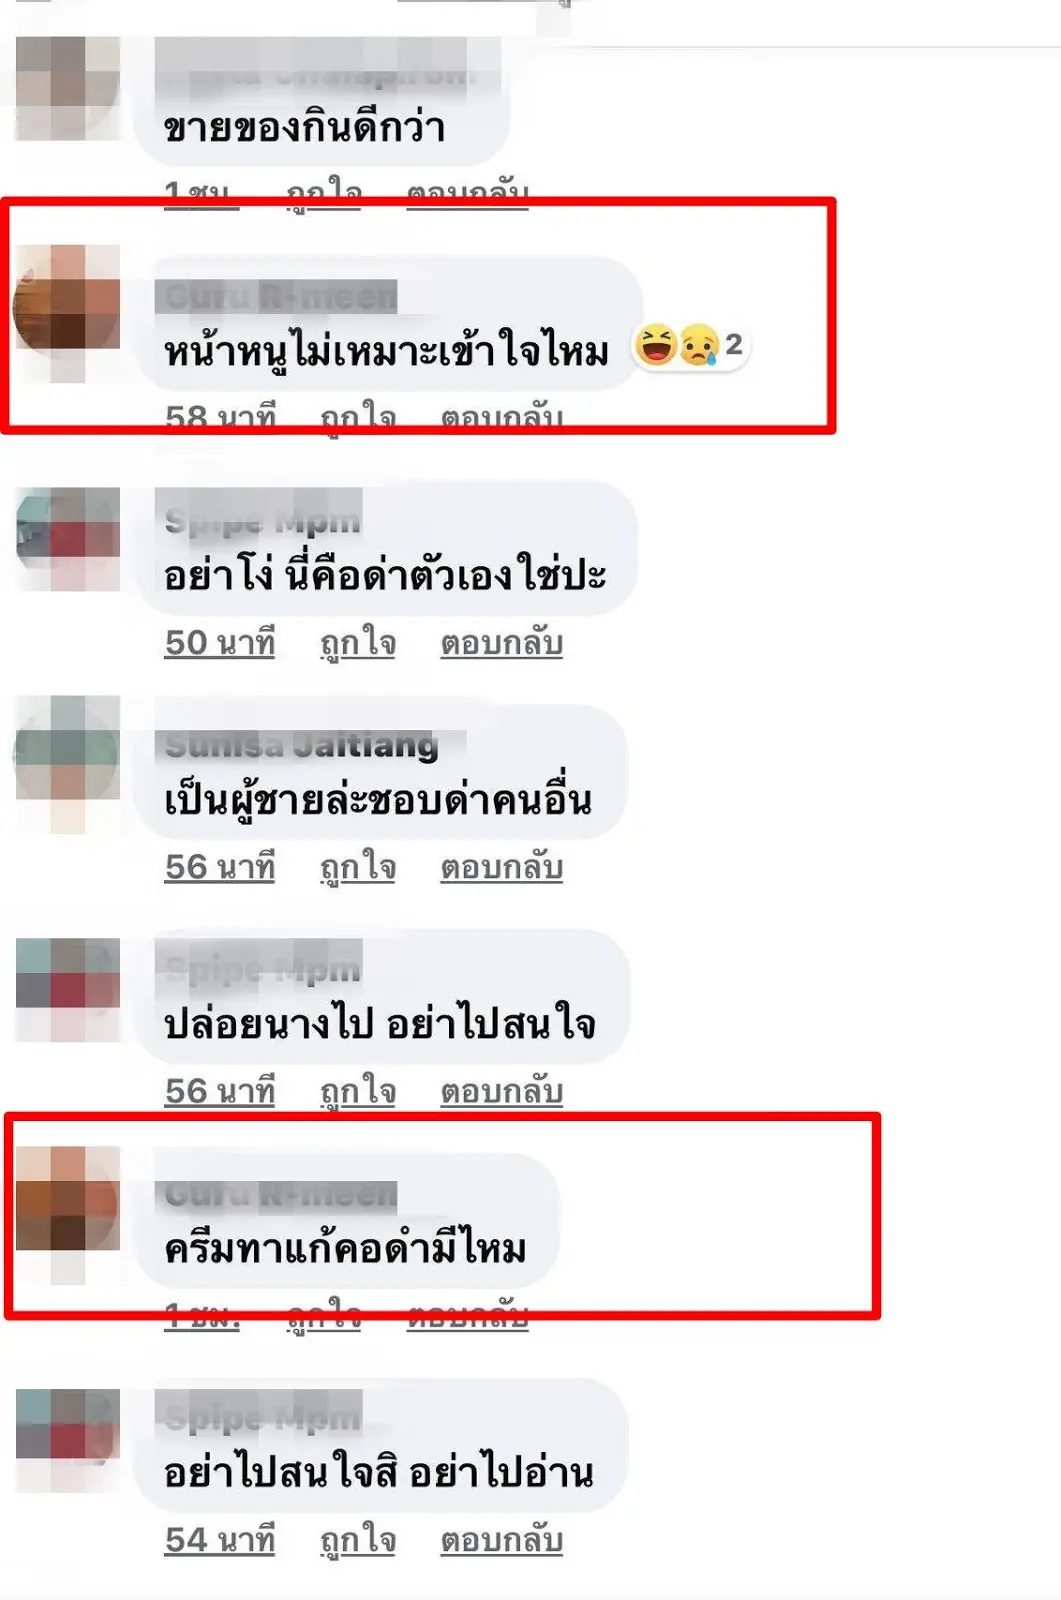Open the 54 นาที comment timestamp
Screen dimensions: 1061x1600
[x=220, y=1540]
